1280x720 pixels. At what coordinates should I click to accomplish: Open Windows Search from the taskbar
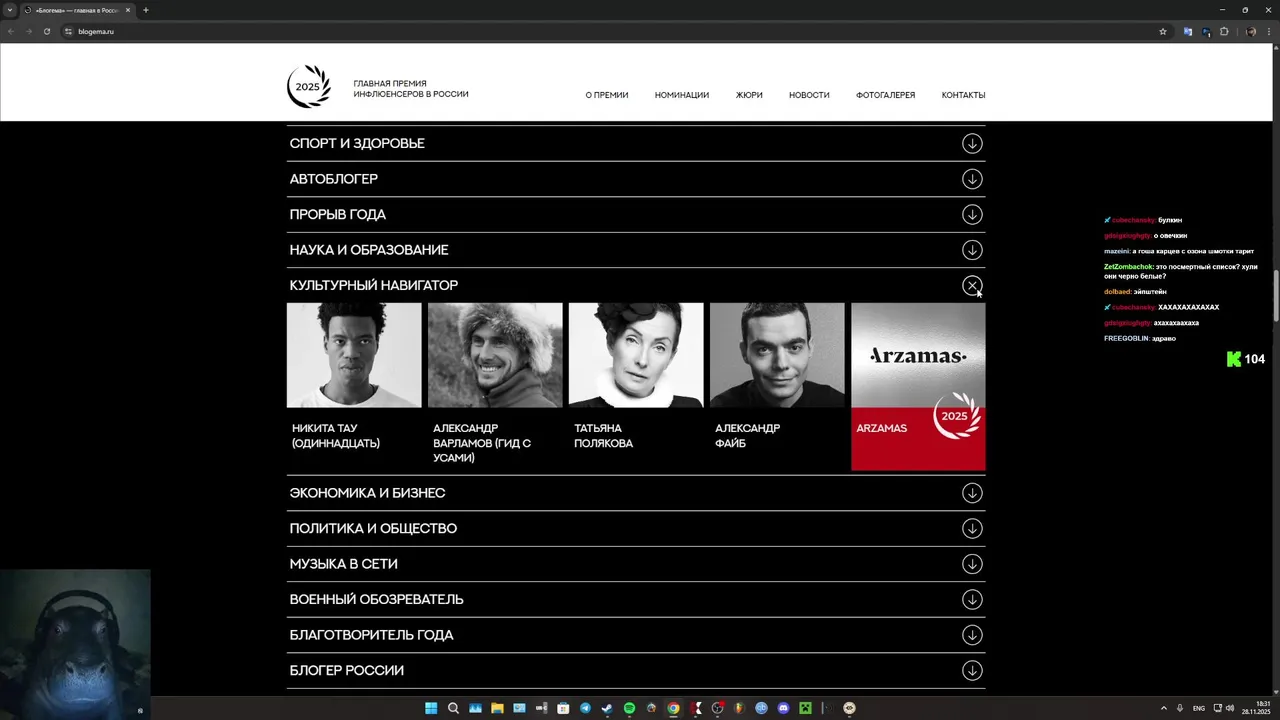[x=453, y=708]
